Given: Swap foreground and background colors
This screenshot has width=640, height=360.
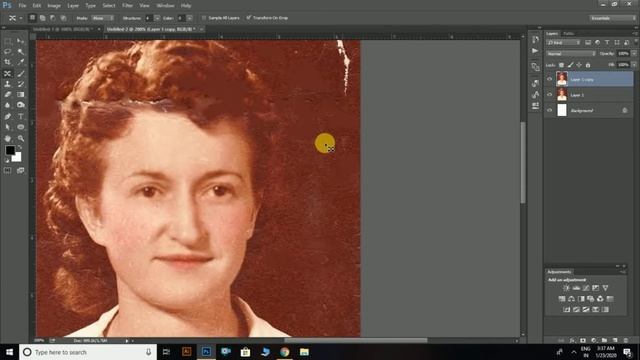Looking at the screenshot, I should point(20,147).
